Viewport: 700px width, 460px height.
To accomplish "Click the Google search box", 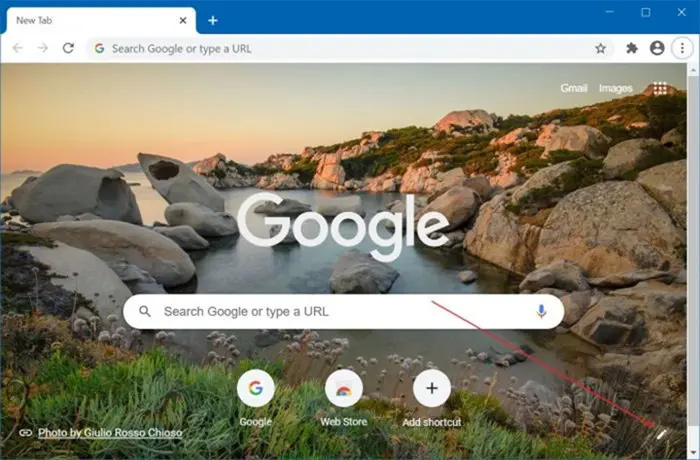I will click(x=340, y=312).
